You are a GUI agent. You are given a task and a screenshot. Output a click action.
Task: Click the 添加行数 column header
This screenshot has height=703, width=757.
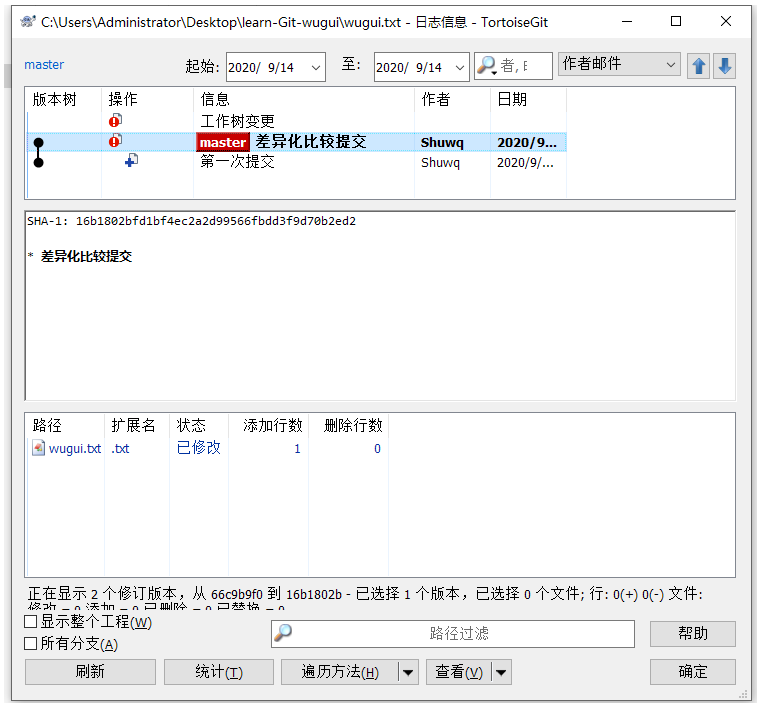268,425
